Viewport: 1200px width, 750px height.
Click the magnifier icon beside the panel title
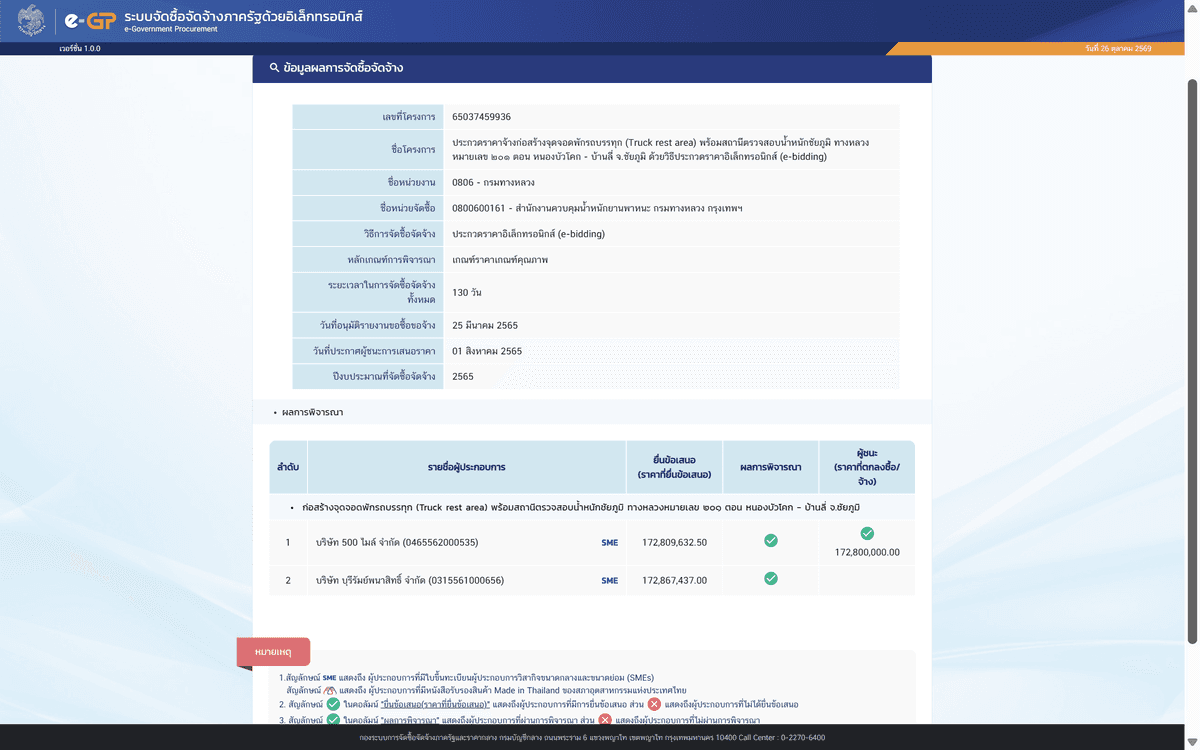tap(274, 68)
